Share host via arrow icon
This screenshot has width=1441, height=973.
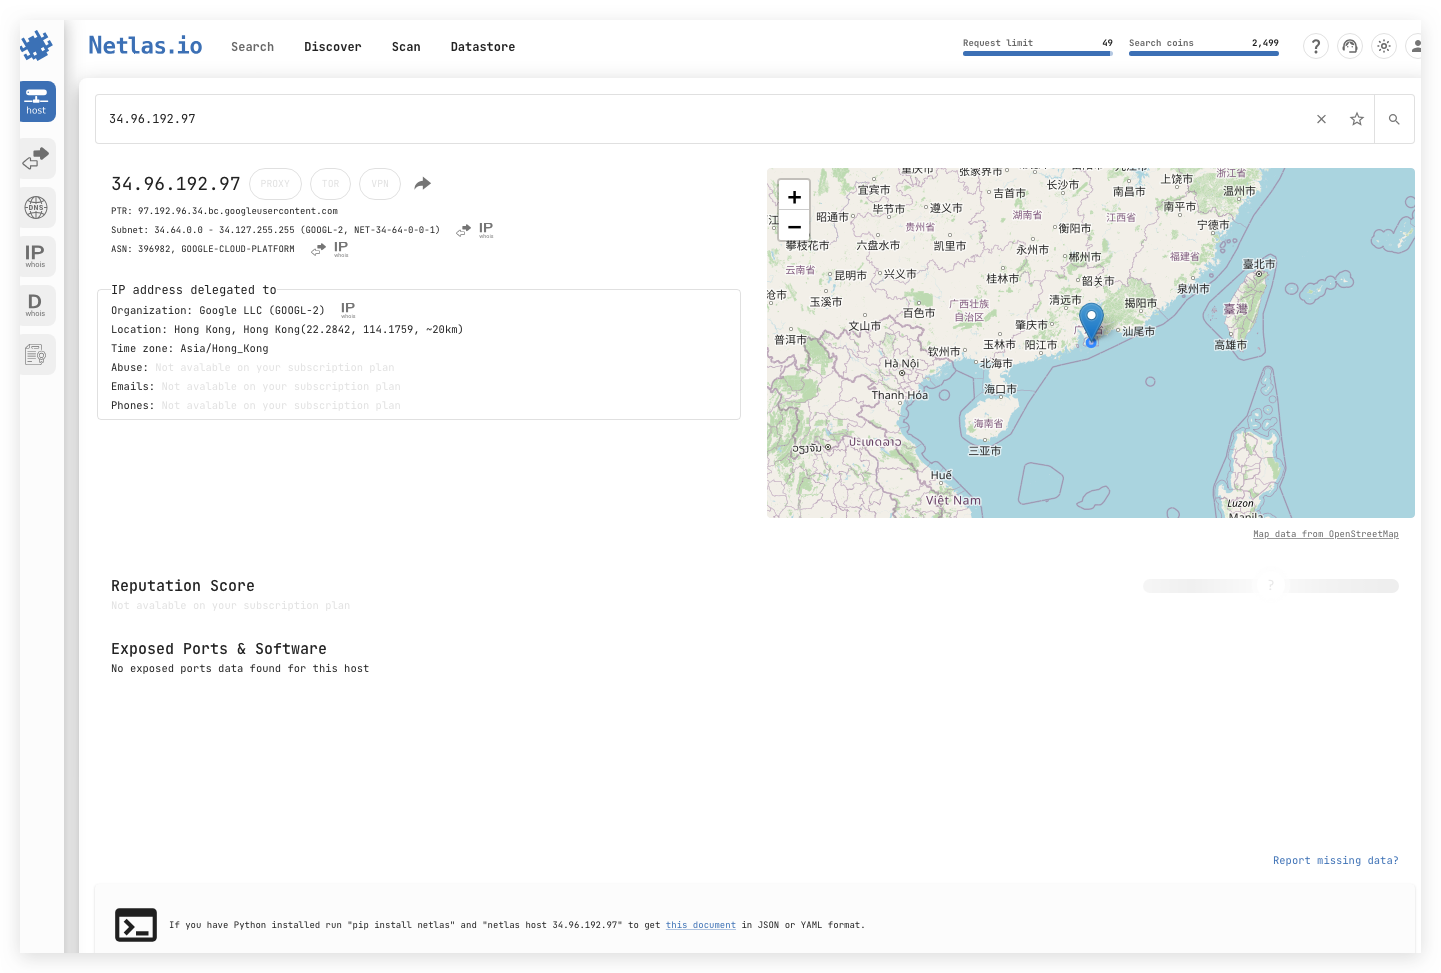[x=422, y=184]
